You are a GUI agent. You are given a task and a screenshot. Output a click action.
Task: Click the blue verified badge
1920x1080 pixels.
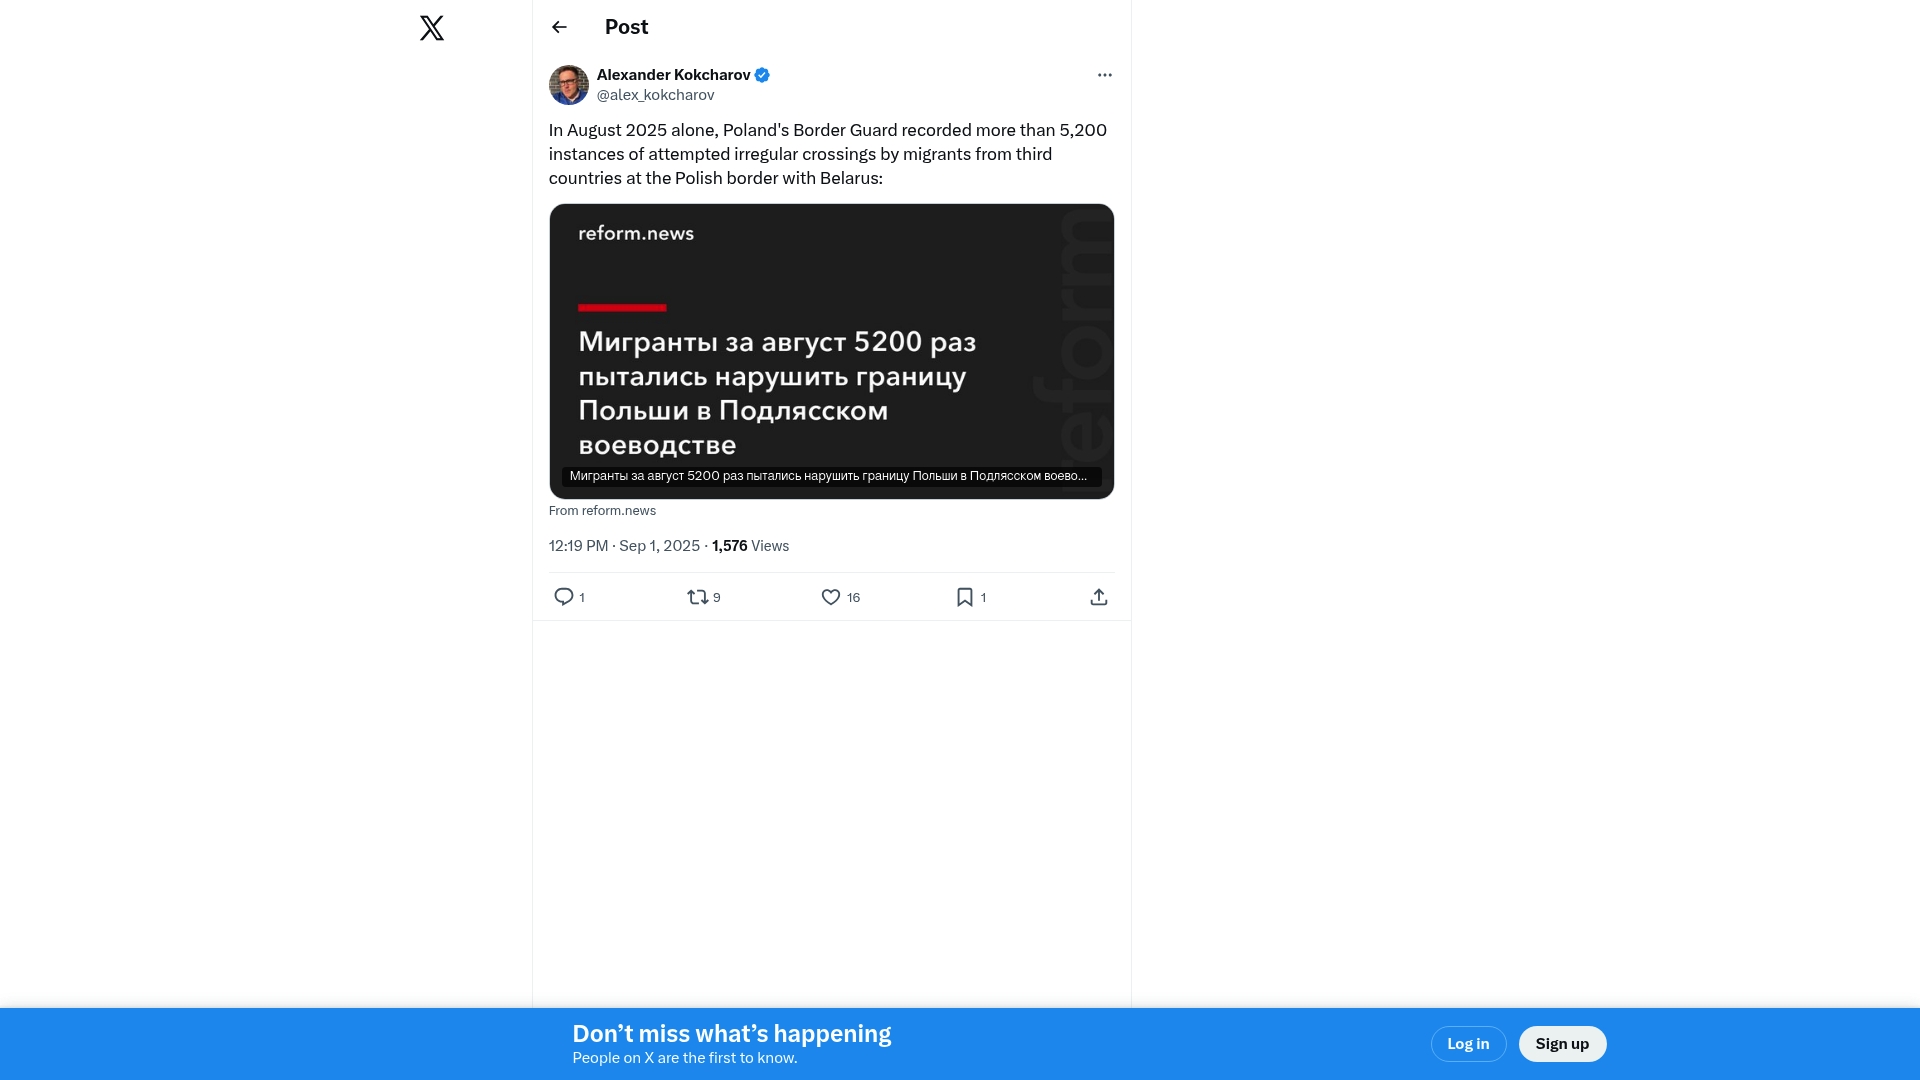762,75
